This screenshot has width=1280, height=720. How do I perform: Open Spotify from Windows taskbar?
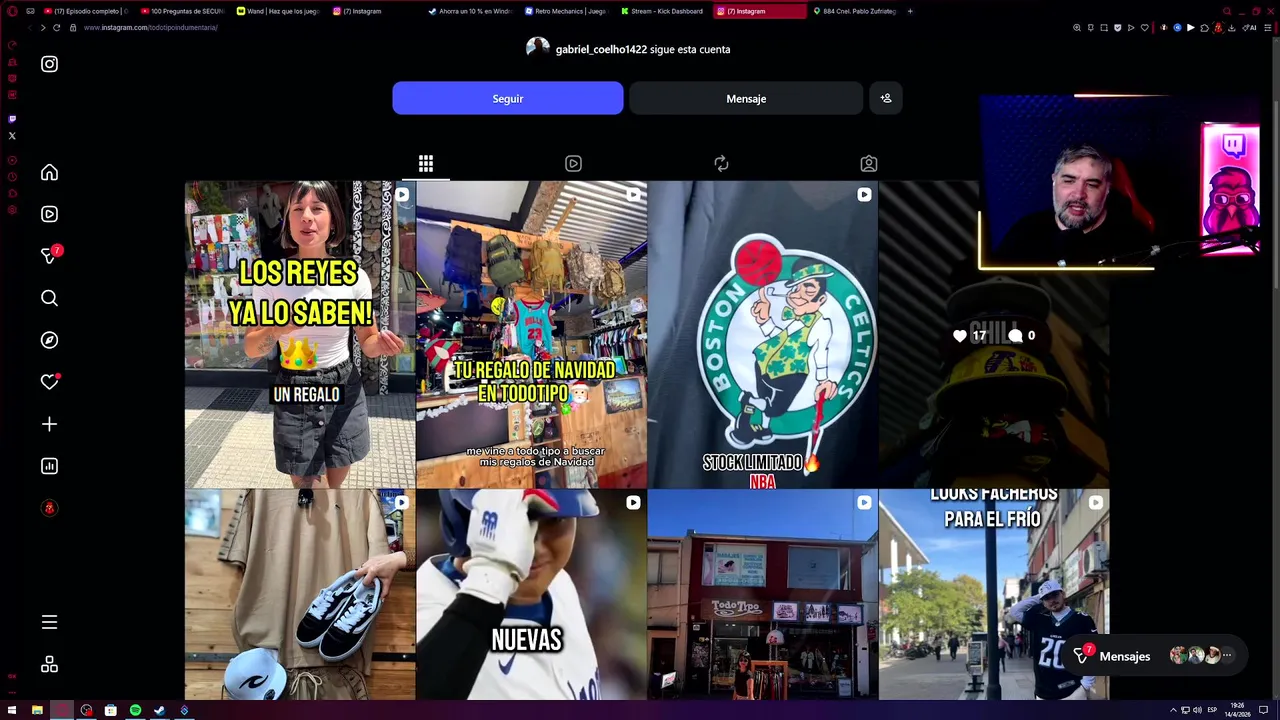click(x=135, y=710)
